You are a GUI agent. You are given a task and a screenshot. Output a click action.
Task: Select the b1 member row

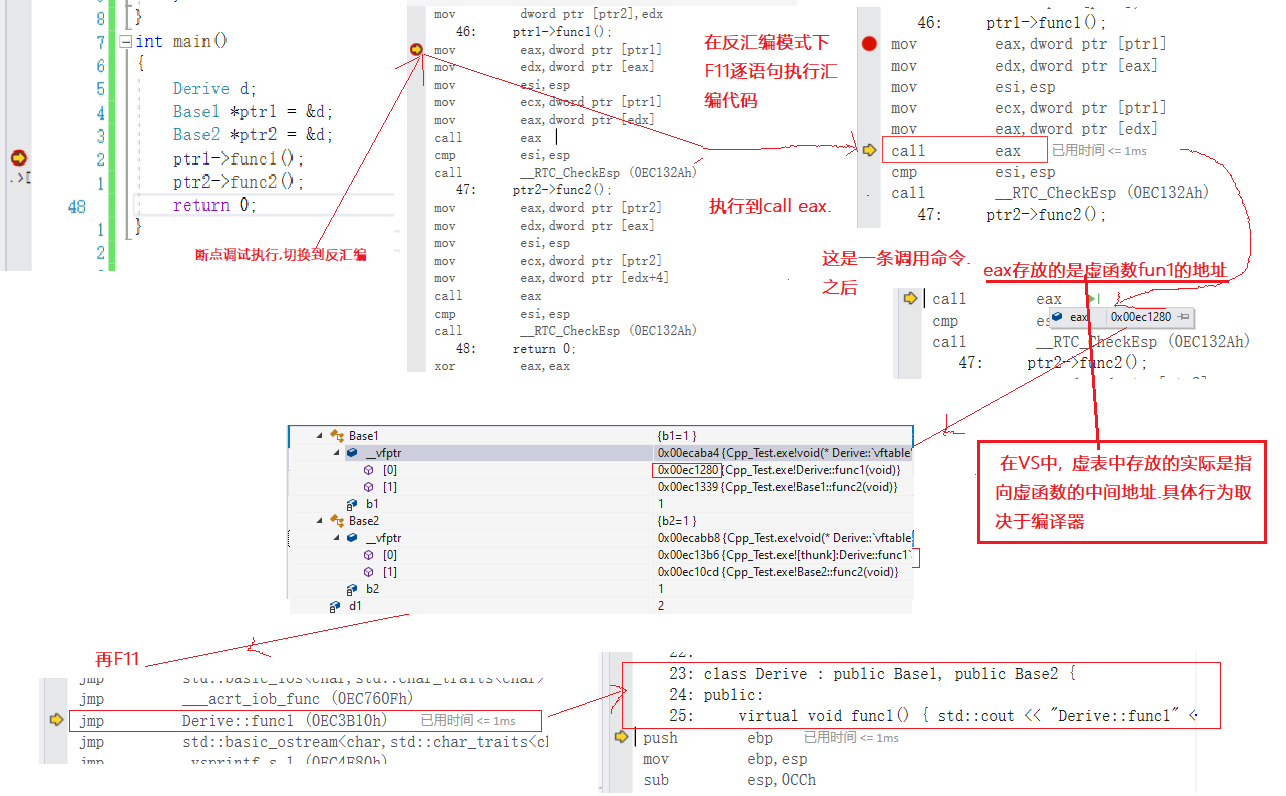tap(372, 504)
